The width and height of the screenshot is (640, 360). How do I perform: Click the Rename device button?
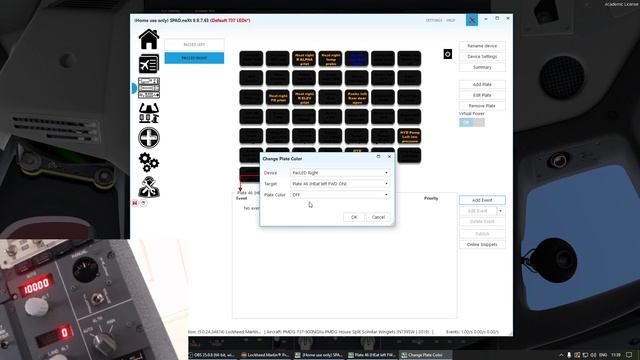(x=482, y=46)
